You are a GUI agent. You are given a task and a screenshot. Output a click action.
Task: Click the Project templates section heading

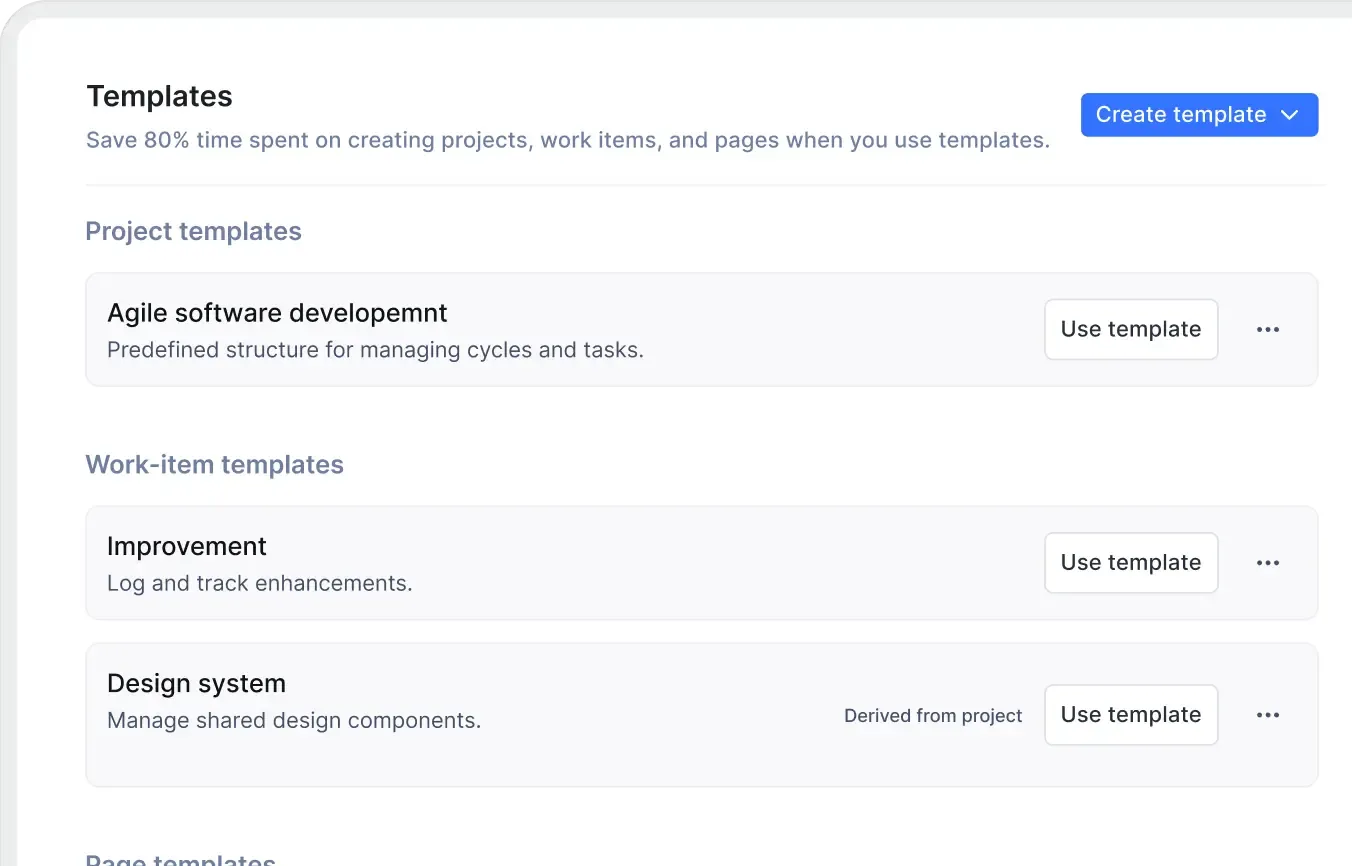coord(193,231)
